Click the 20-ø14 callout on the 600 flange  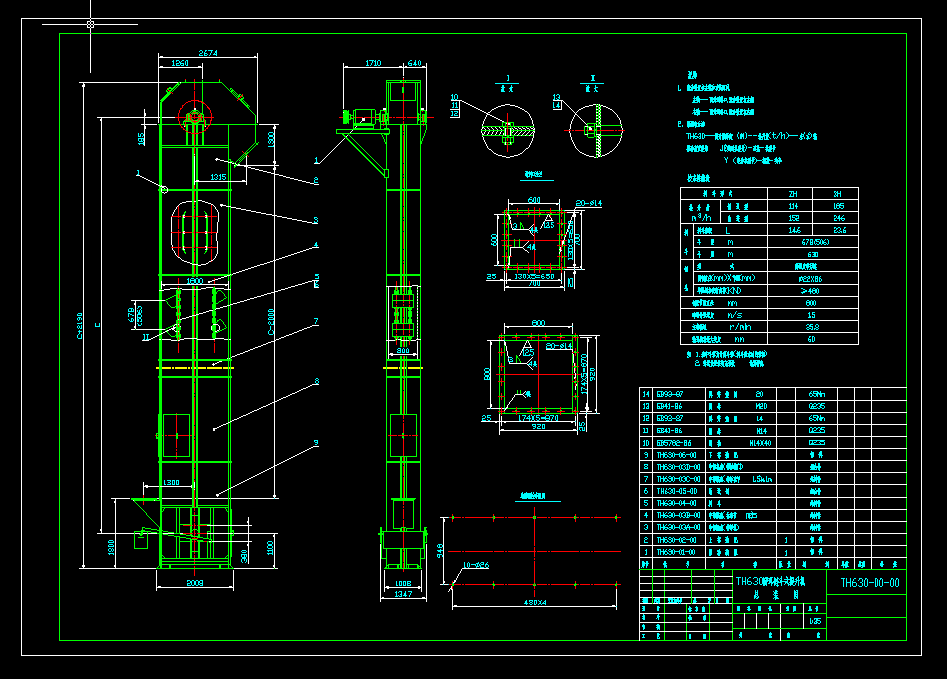coord(588,204)
